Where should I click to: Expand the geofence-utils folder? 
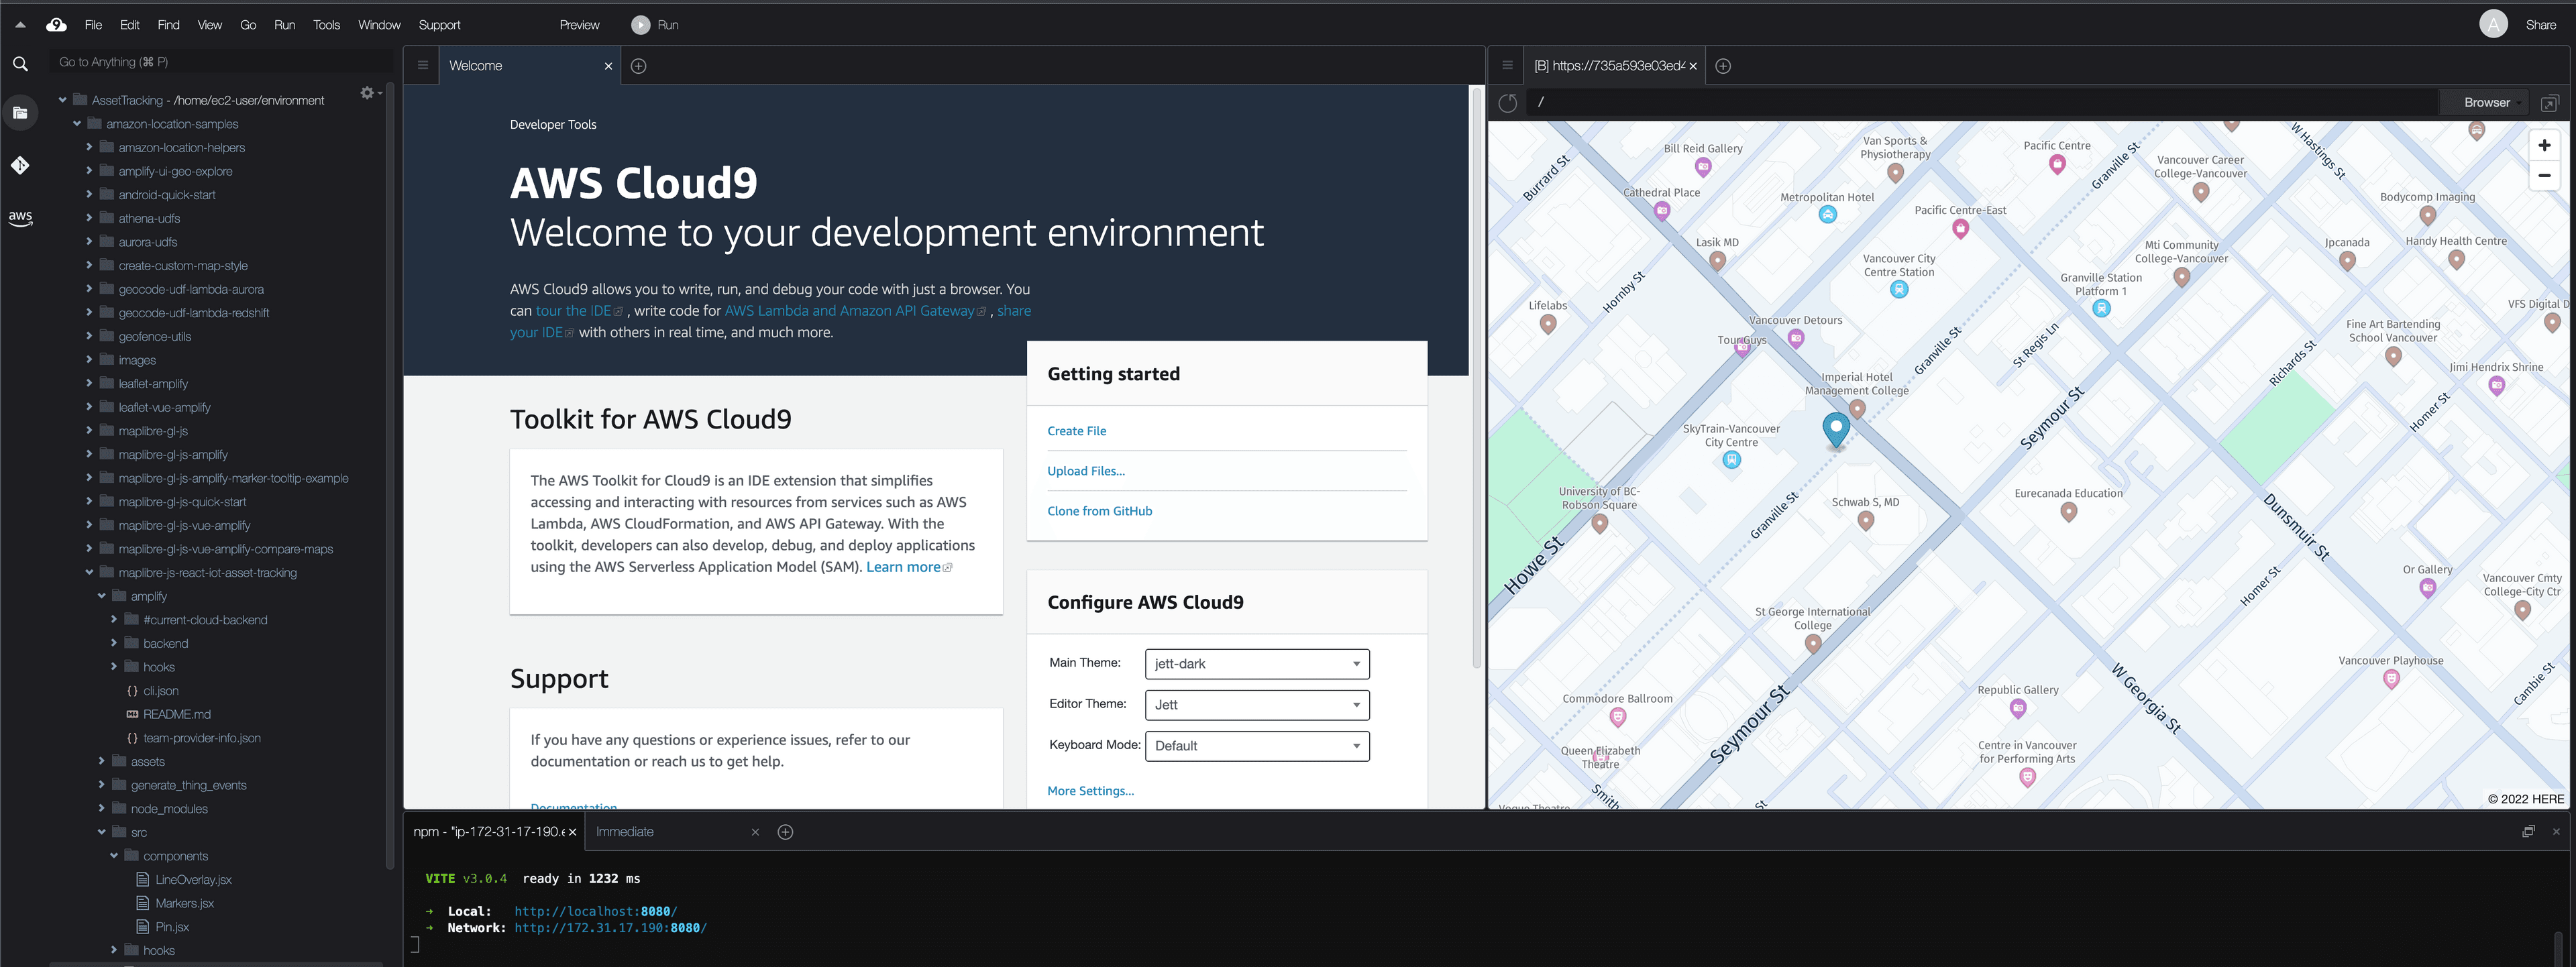[x=89, y=336]
